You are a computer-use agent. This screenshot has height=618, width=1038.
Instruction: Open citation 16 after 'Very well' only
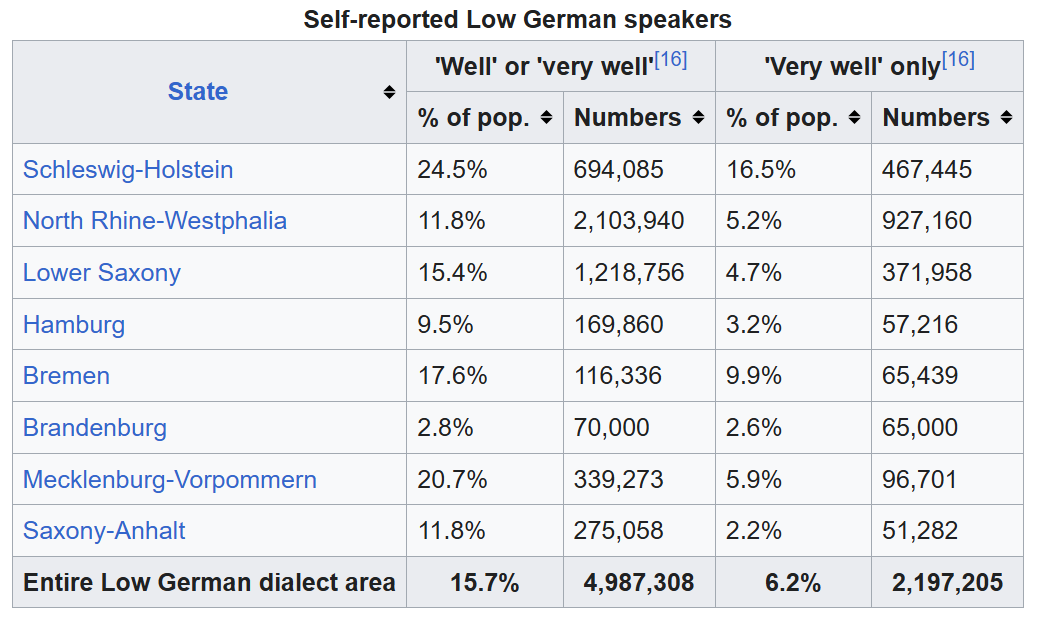(958, 59)
